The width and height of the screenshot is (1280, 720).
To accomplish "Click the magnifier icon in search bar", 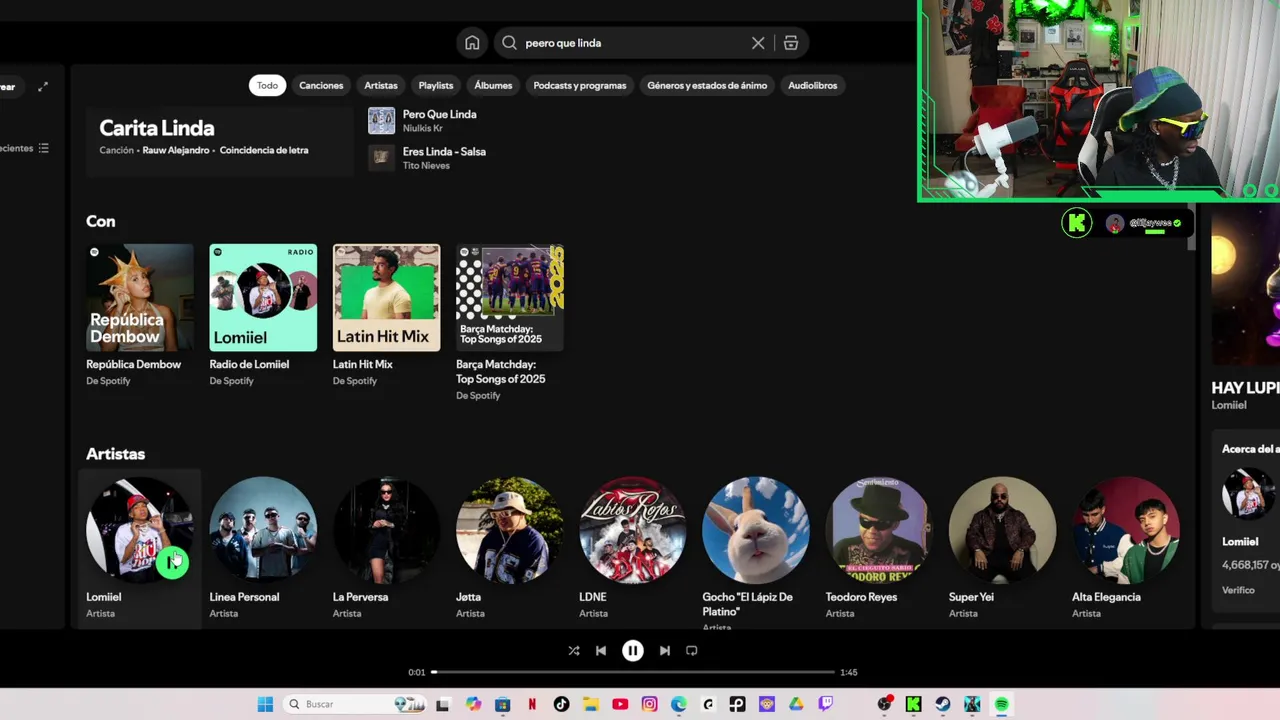I will [509, 43].
